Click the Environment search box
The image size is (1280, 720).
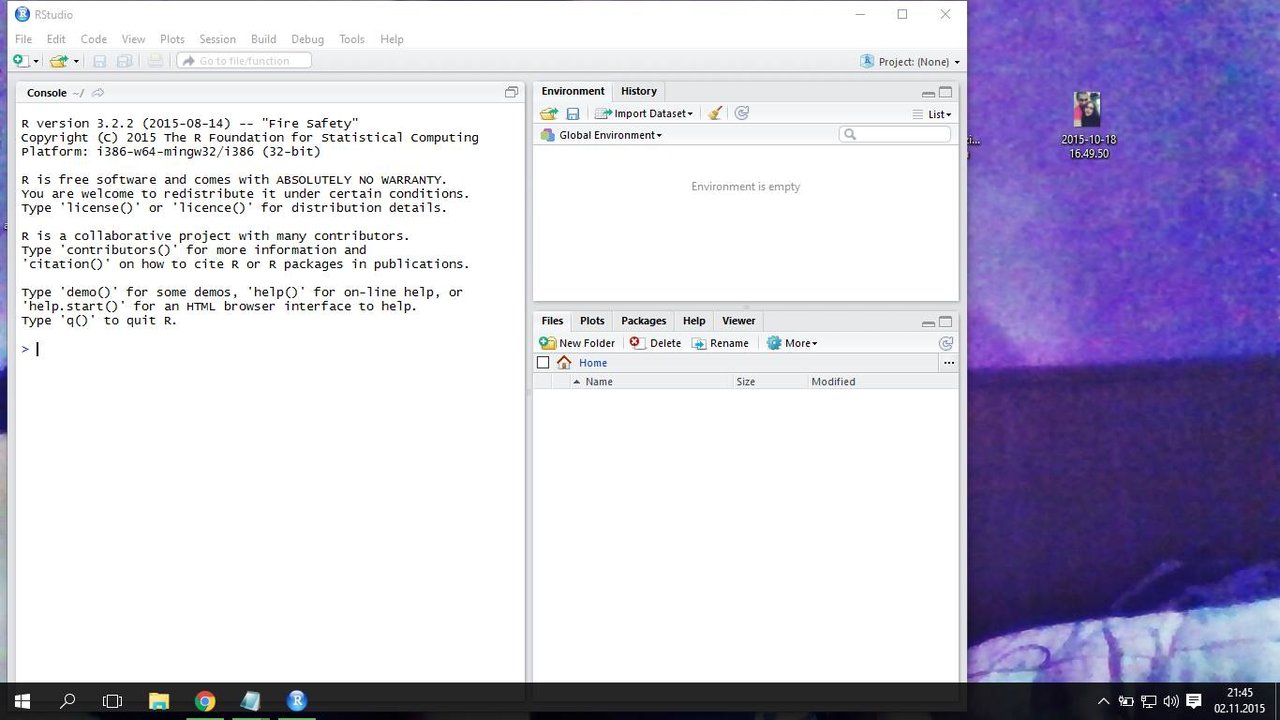coord(895,134)
